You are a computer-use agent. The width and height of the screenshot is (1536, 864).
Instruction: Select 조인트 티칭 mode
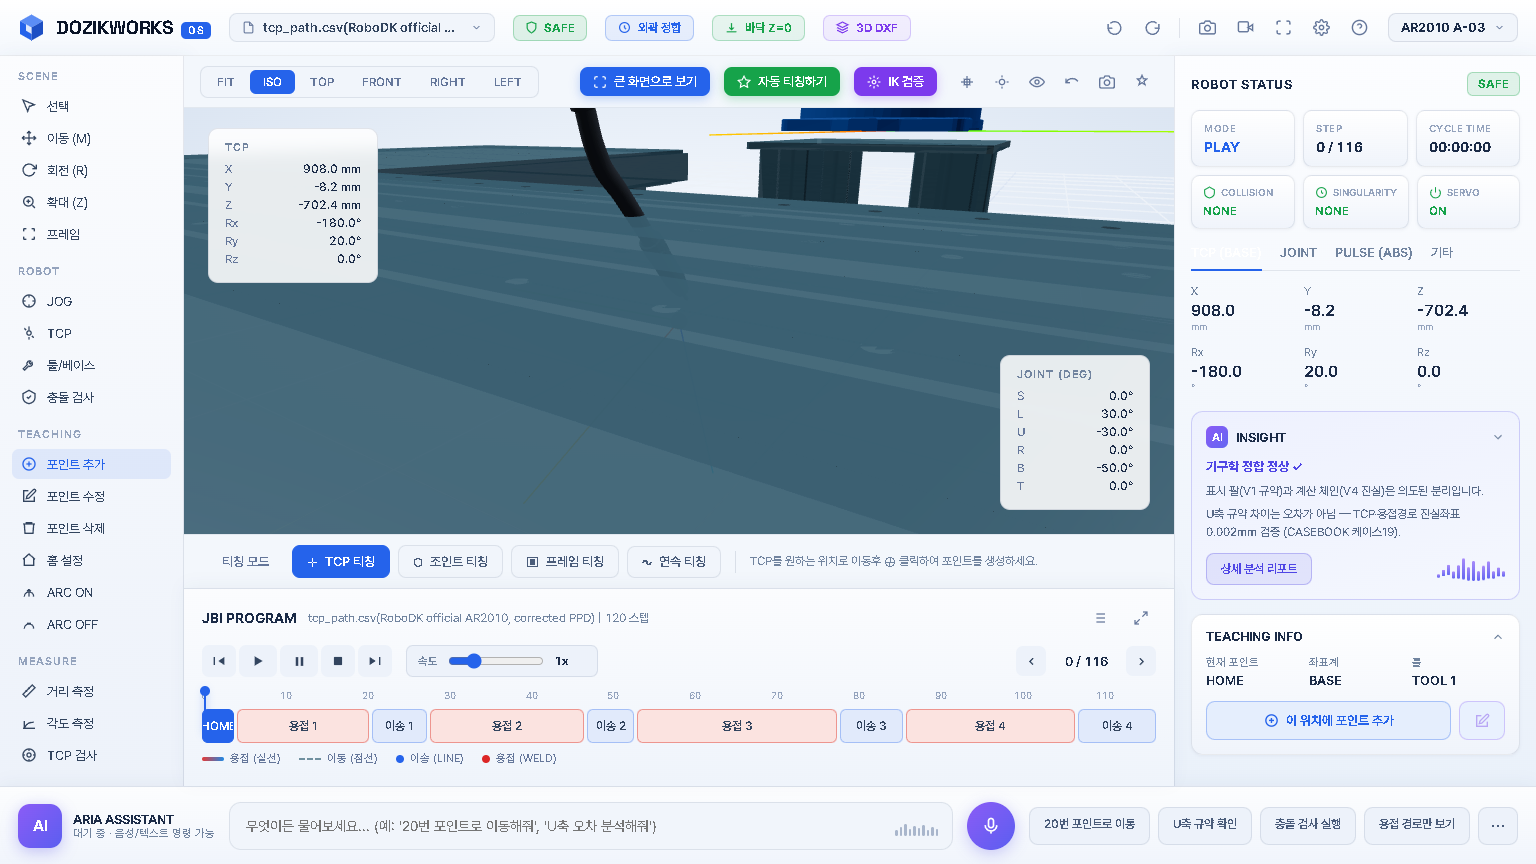[x=450, y=562]
